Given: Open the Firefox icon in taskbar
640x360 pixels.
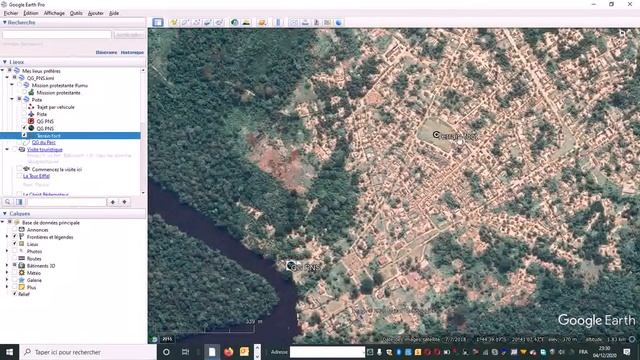Looking at the screenshot, I should (x=228, y=352).
